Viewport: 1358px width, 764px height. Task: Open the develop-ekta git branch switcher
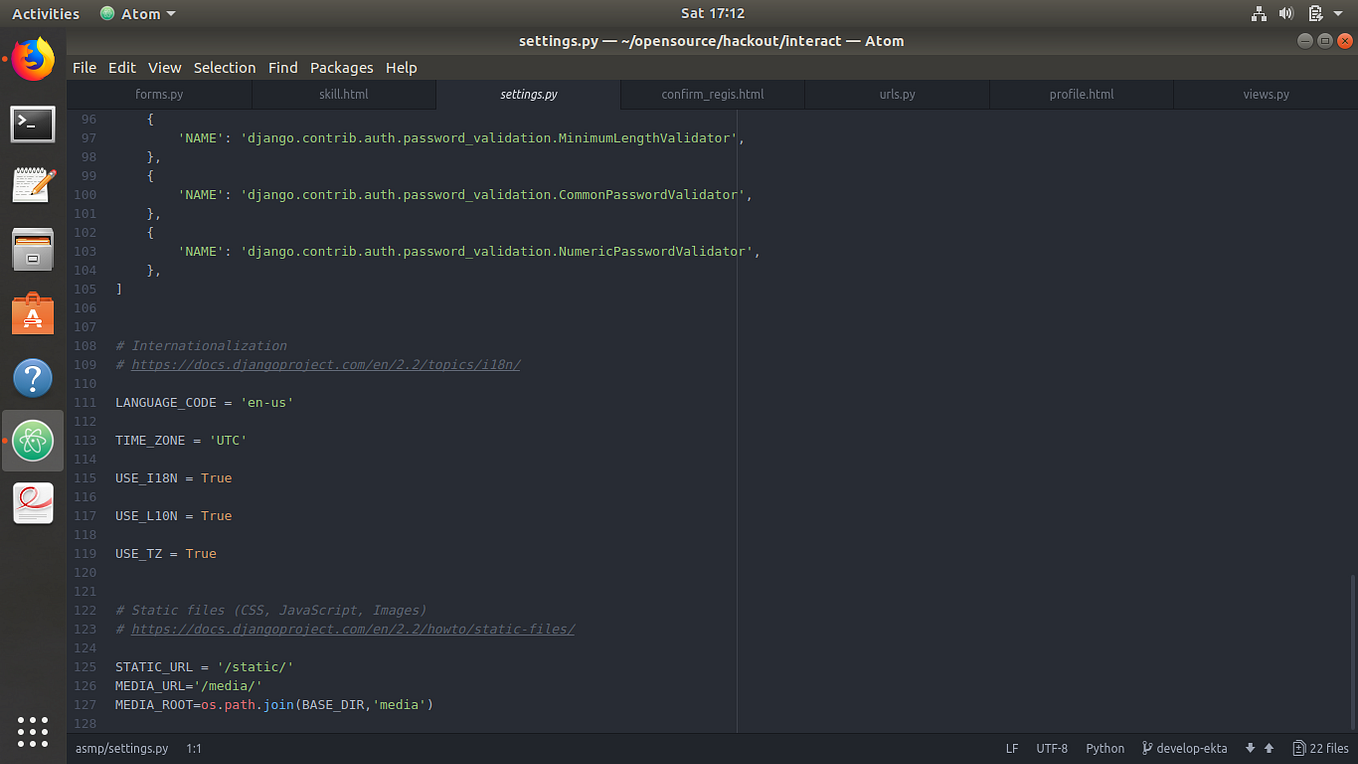(x=1185, y=748)
